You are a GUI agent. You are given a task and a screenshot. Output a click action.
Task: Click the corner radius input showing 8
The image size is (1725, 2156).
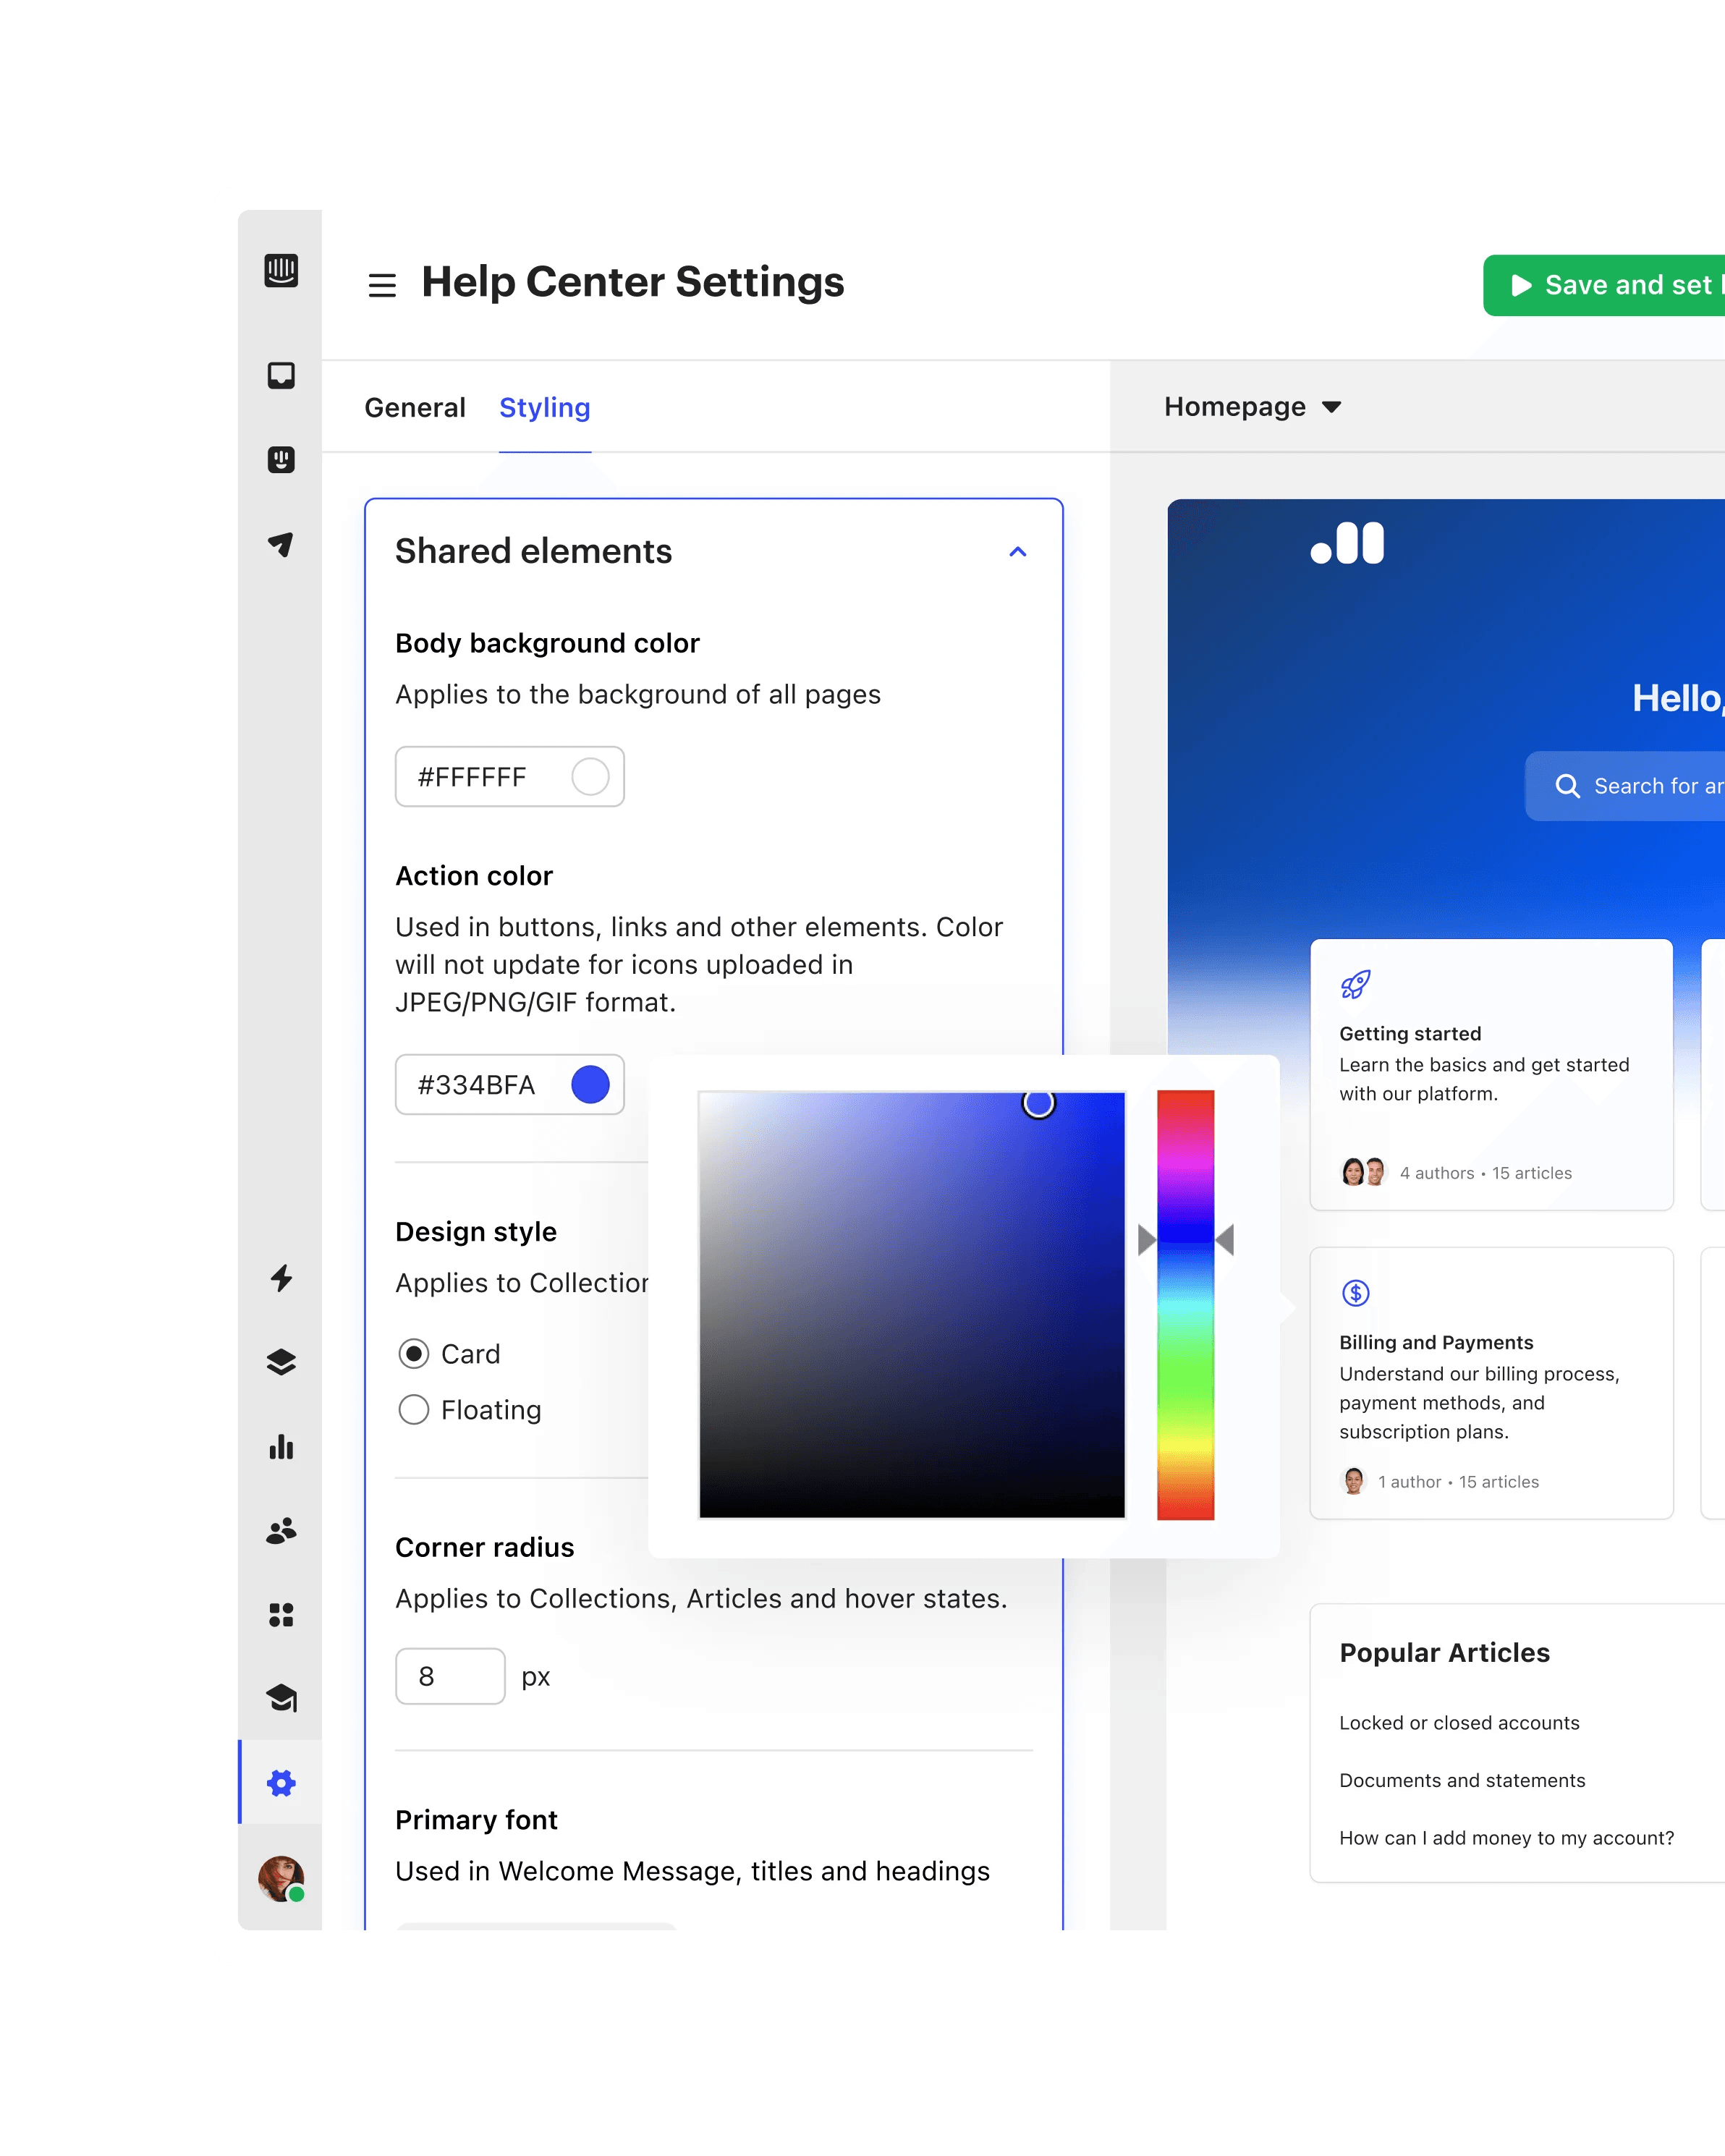point(450,1676)
